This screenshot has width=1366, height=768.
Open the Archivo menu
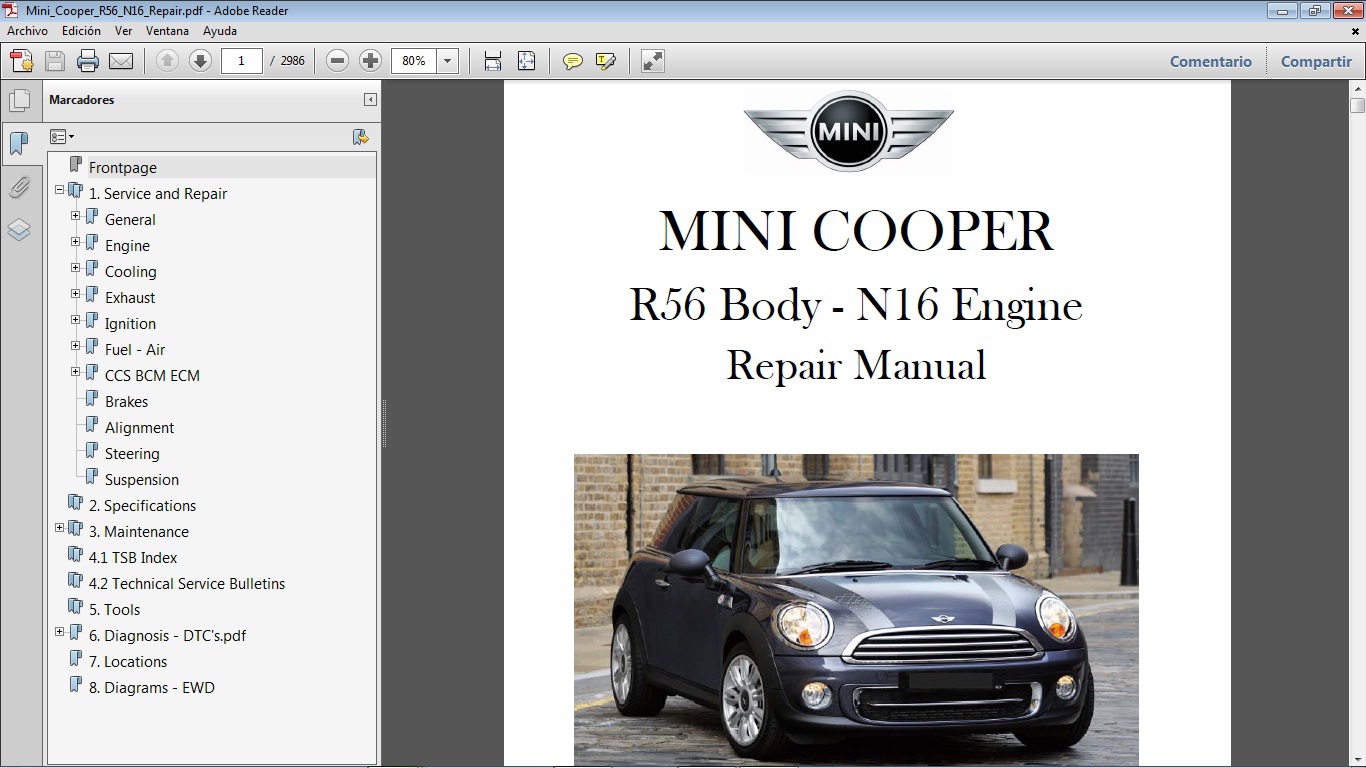(27, 31)
